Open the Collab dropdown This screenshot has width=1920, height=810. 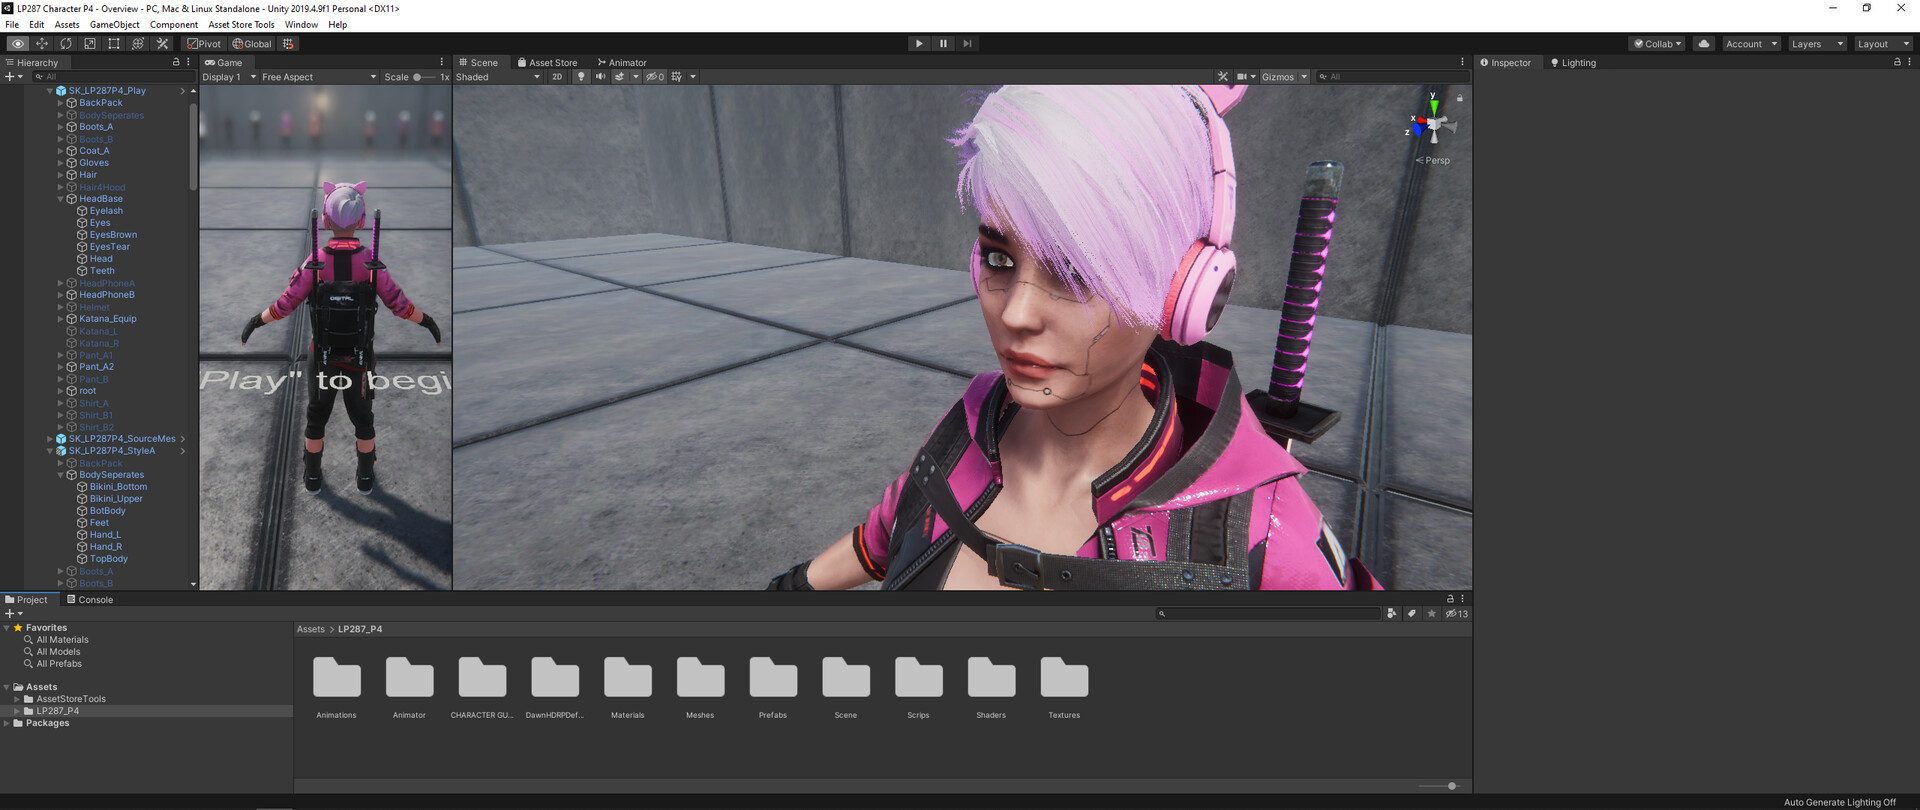tap(1658, 44)
